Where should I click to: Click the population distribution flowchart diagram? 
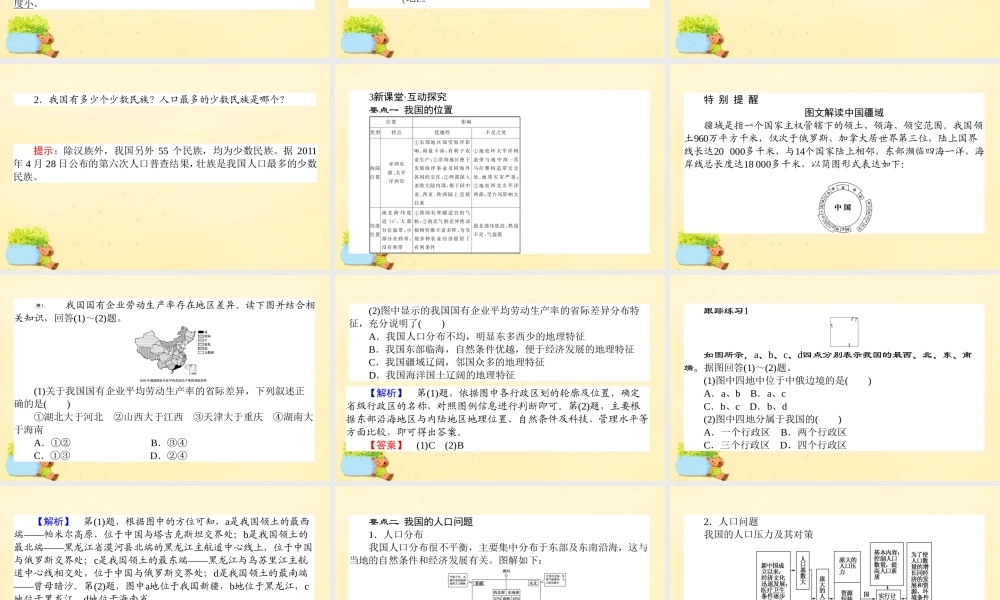click(507, 585)
